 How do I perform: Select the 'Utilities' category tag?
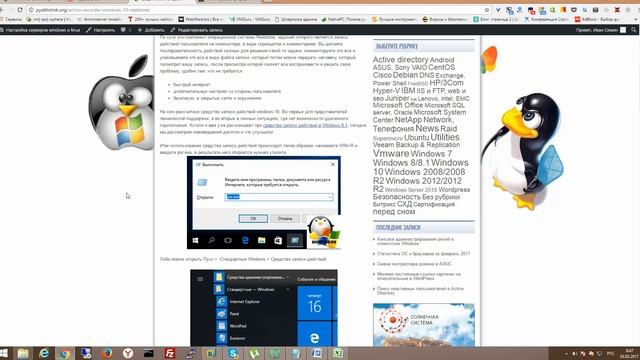pyautogui.click(x=445, y=137)
